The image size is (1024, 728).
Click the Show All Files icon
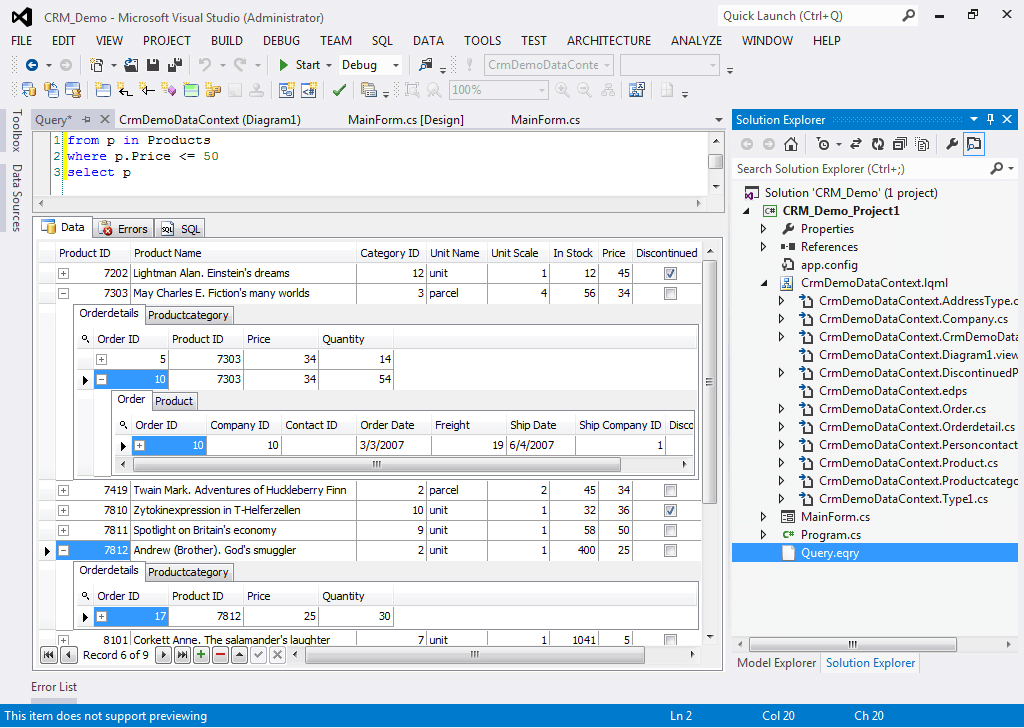pos(922,144)
